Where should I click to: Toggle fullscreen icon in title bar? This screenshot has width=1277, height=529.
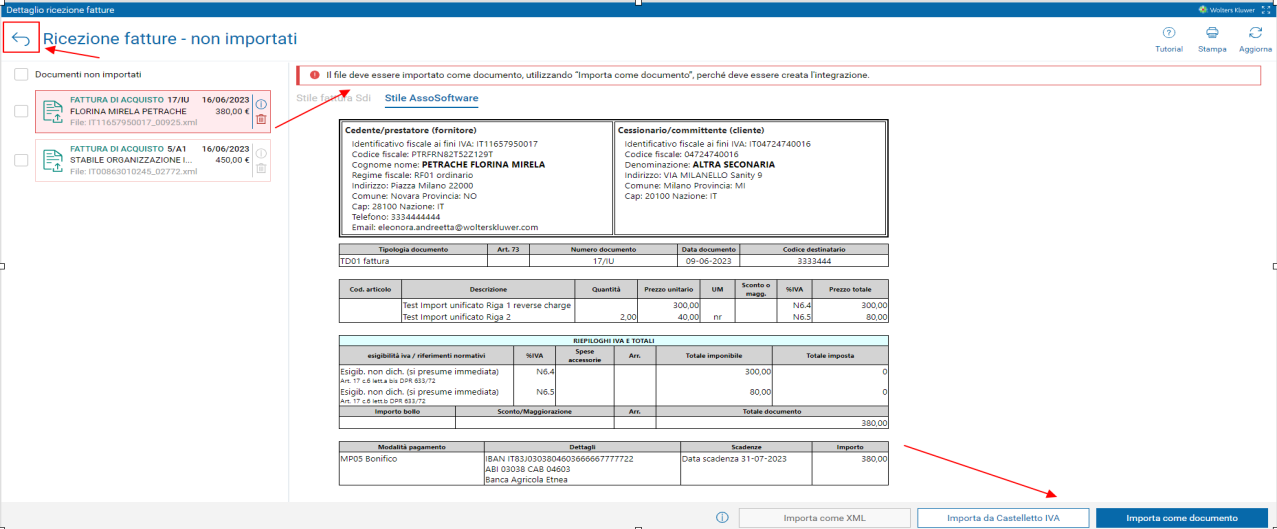tap(1265, 9)
